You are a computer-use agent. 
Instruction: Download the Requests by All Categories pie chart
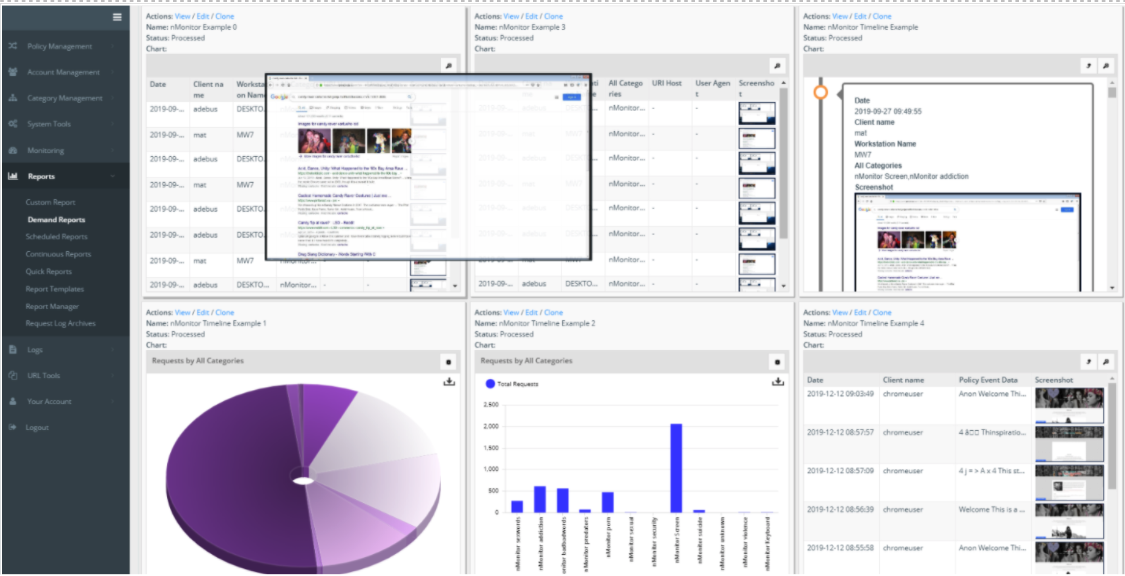click(449, 382)
